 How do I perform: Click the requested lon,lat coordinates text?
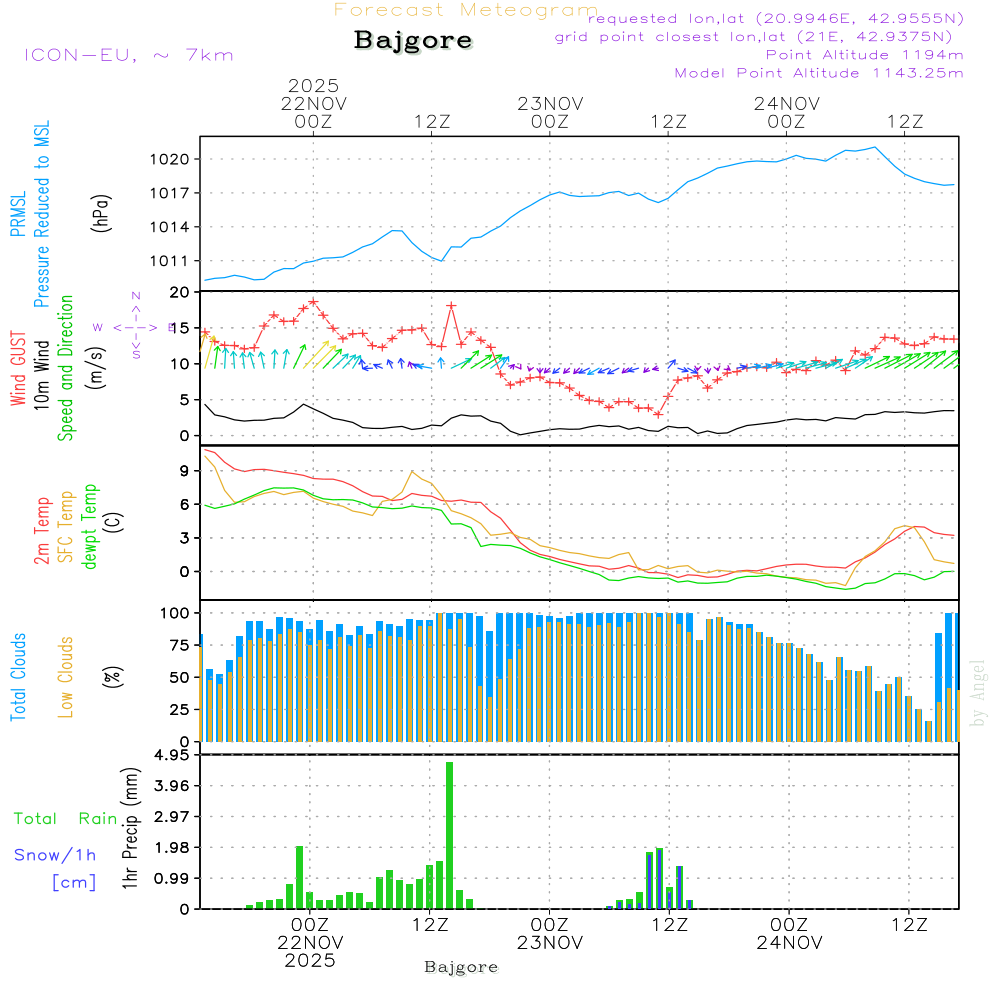[x=776, y=19]
